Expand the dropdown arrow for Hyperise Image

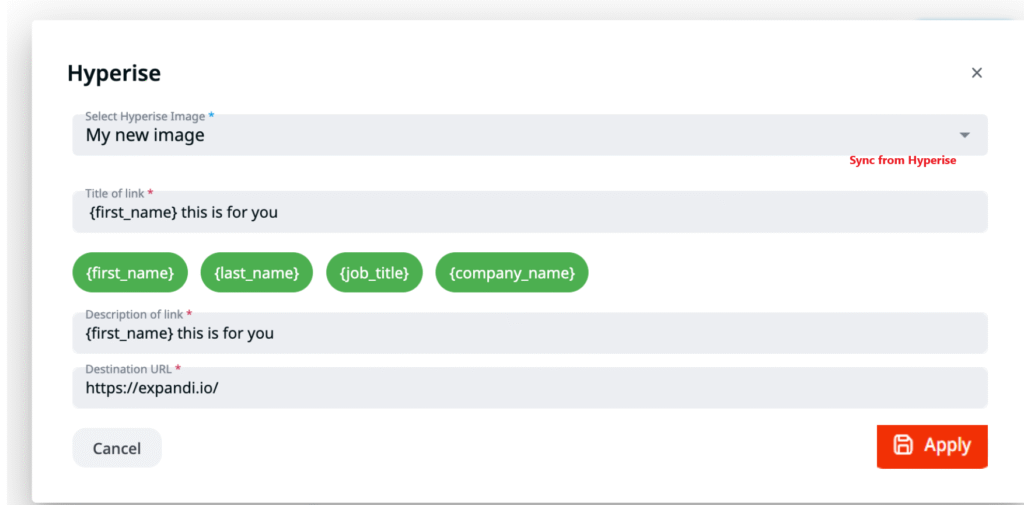coord(964,135)
